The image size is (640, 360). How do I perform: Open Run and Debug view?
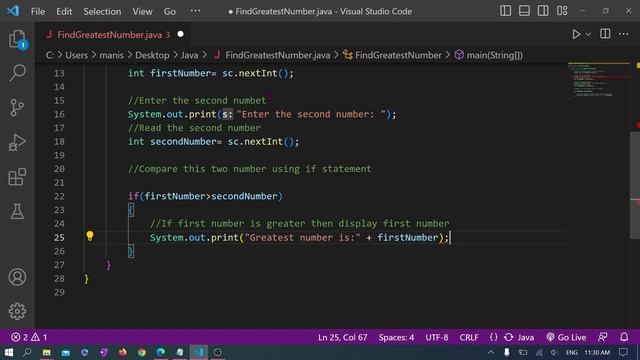click(x=17, y=142)
